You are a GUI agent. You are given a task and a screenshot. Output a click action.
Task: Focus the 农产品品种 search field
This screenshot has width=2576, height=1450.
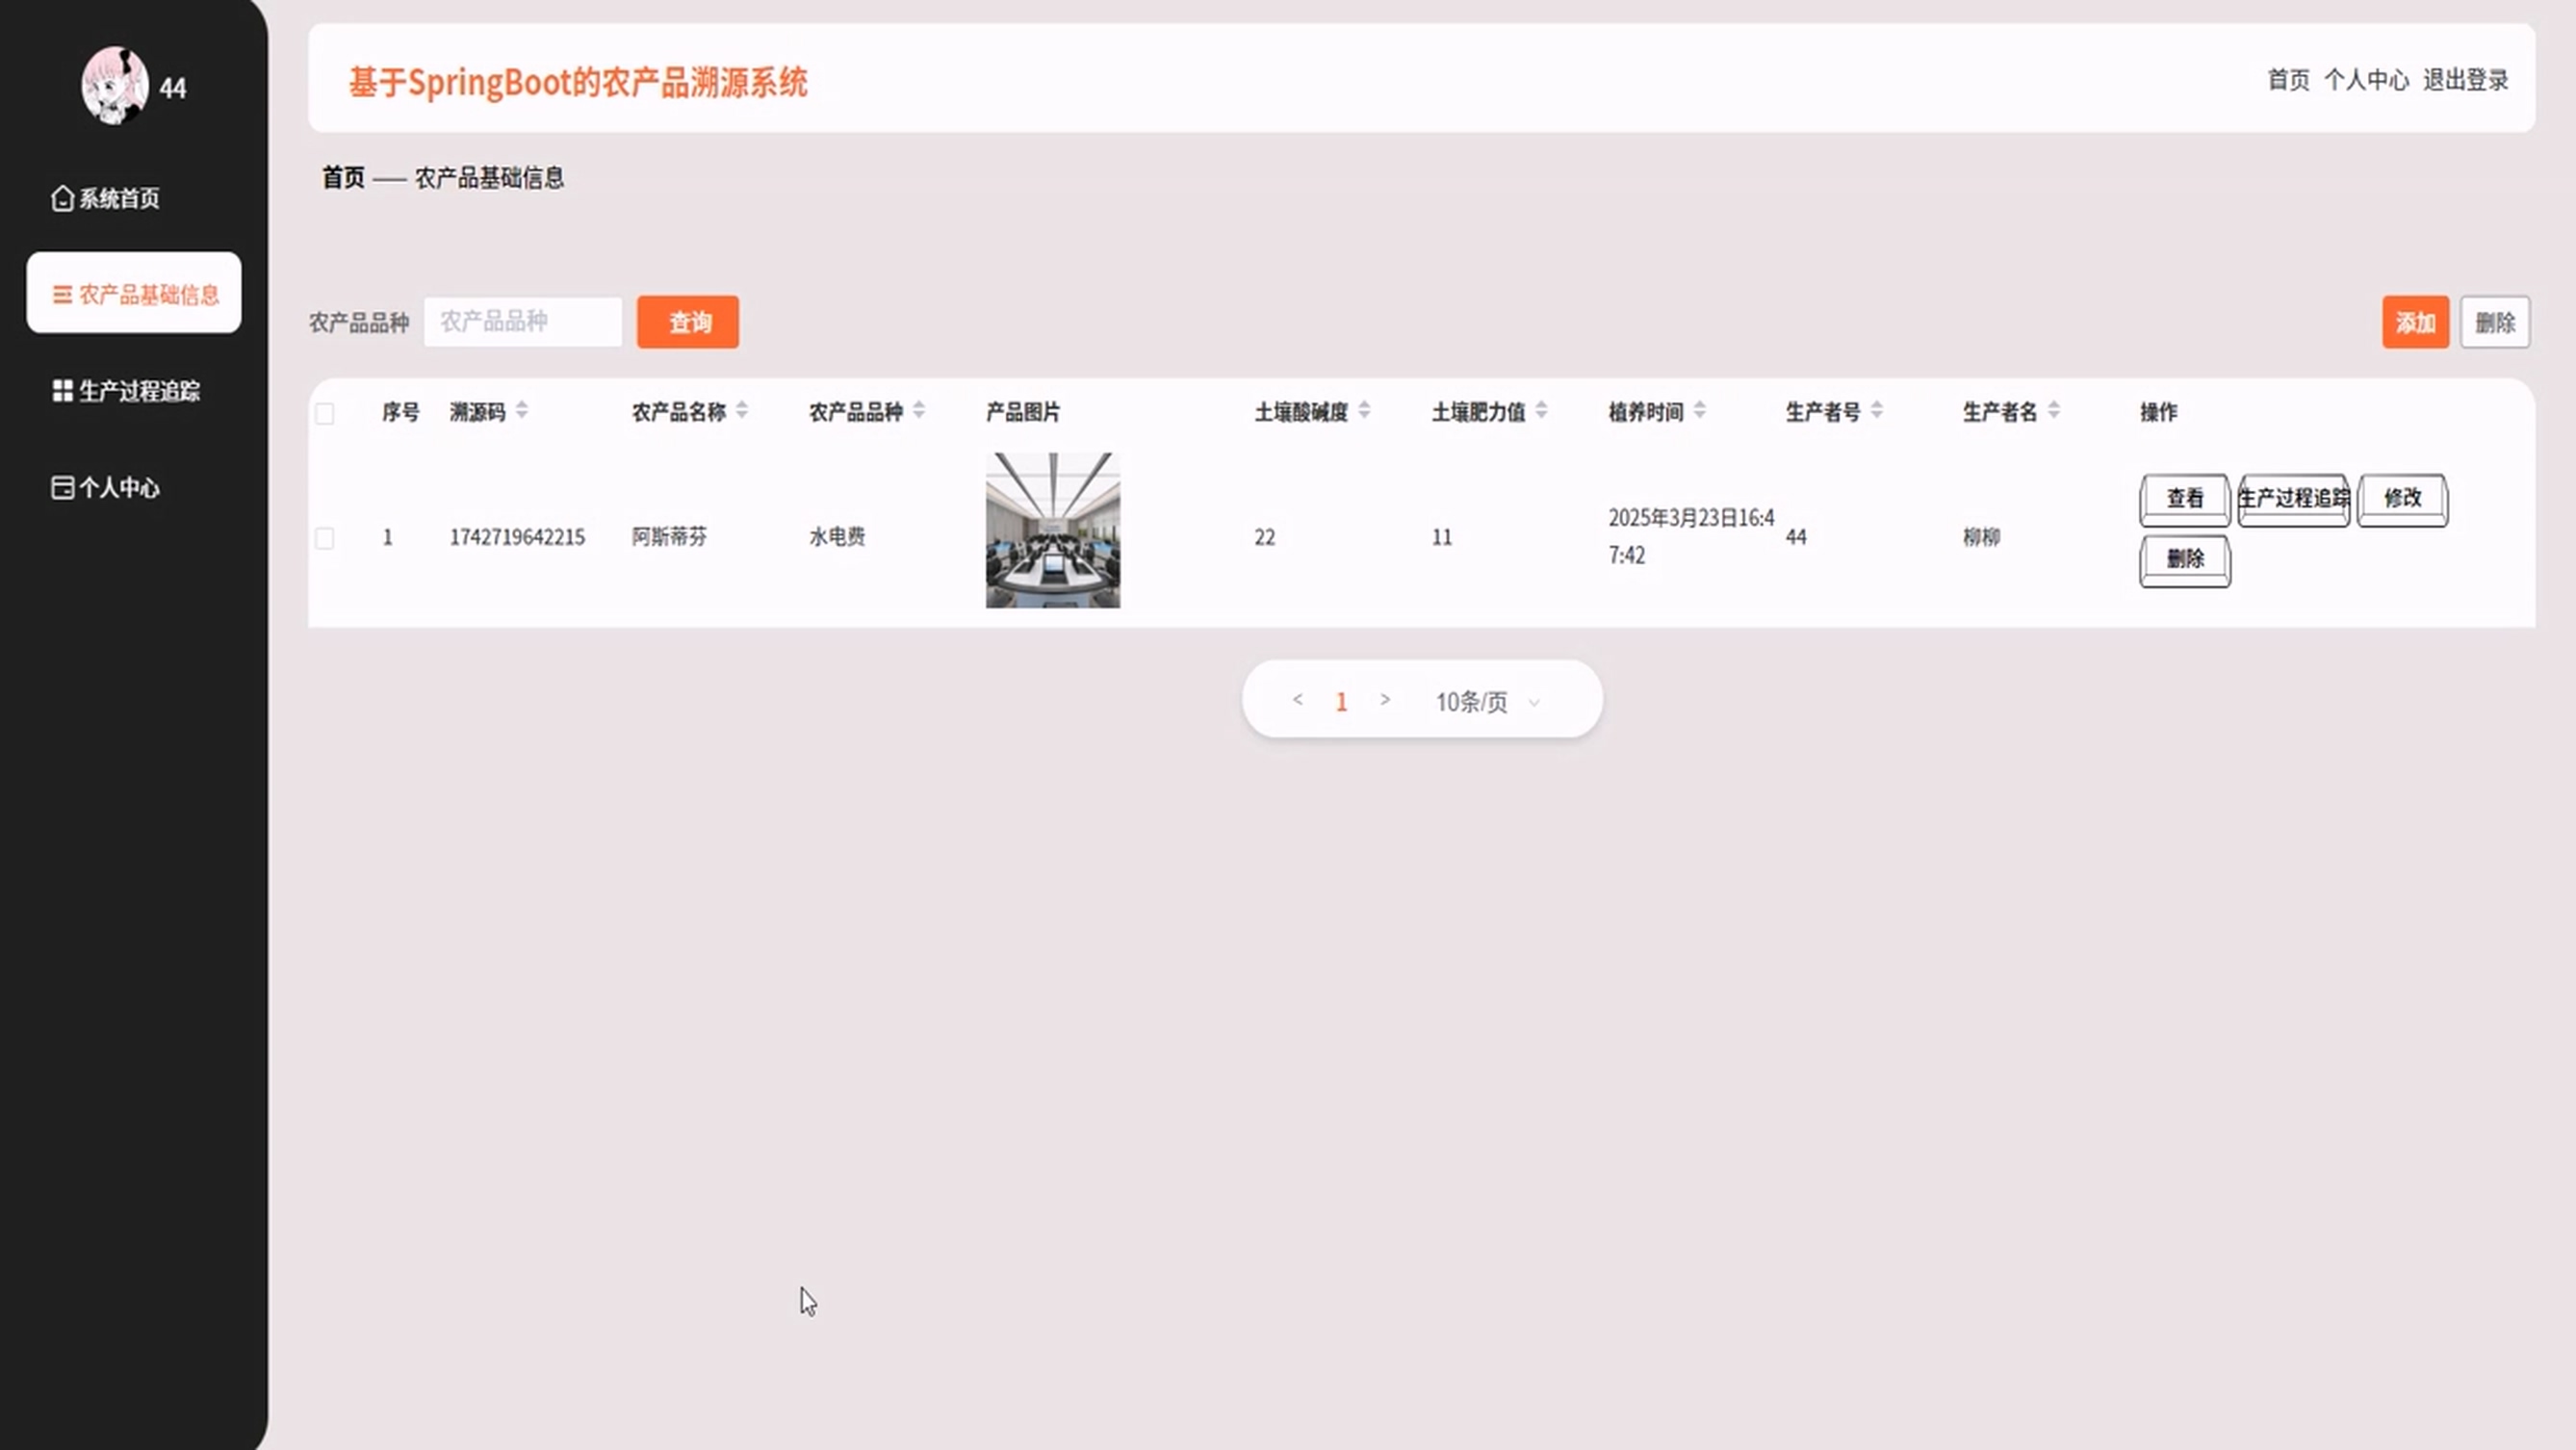coord(522,321)
